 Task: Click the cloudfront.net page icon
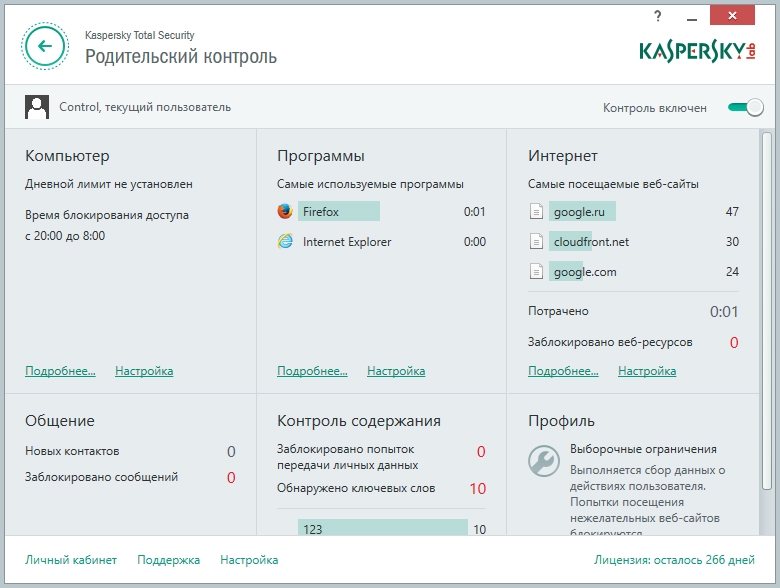click(x=537, y=242)
